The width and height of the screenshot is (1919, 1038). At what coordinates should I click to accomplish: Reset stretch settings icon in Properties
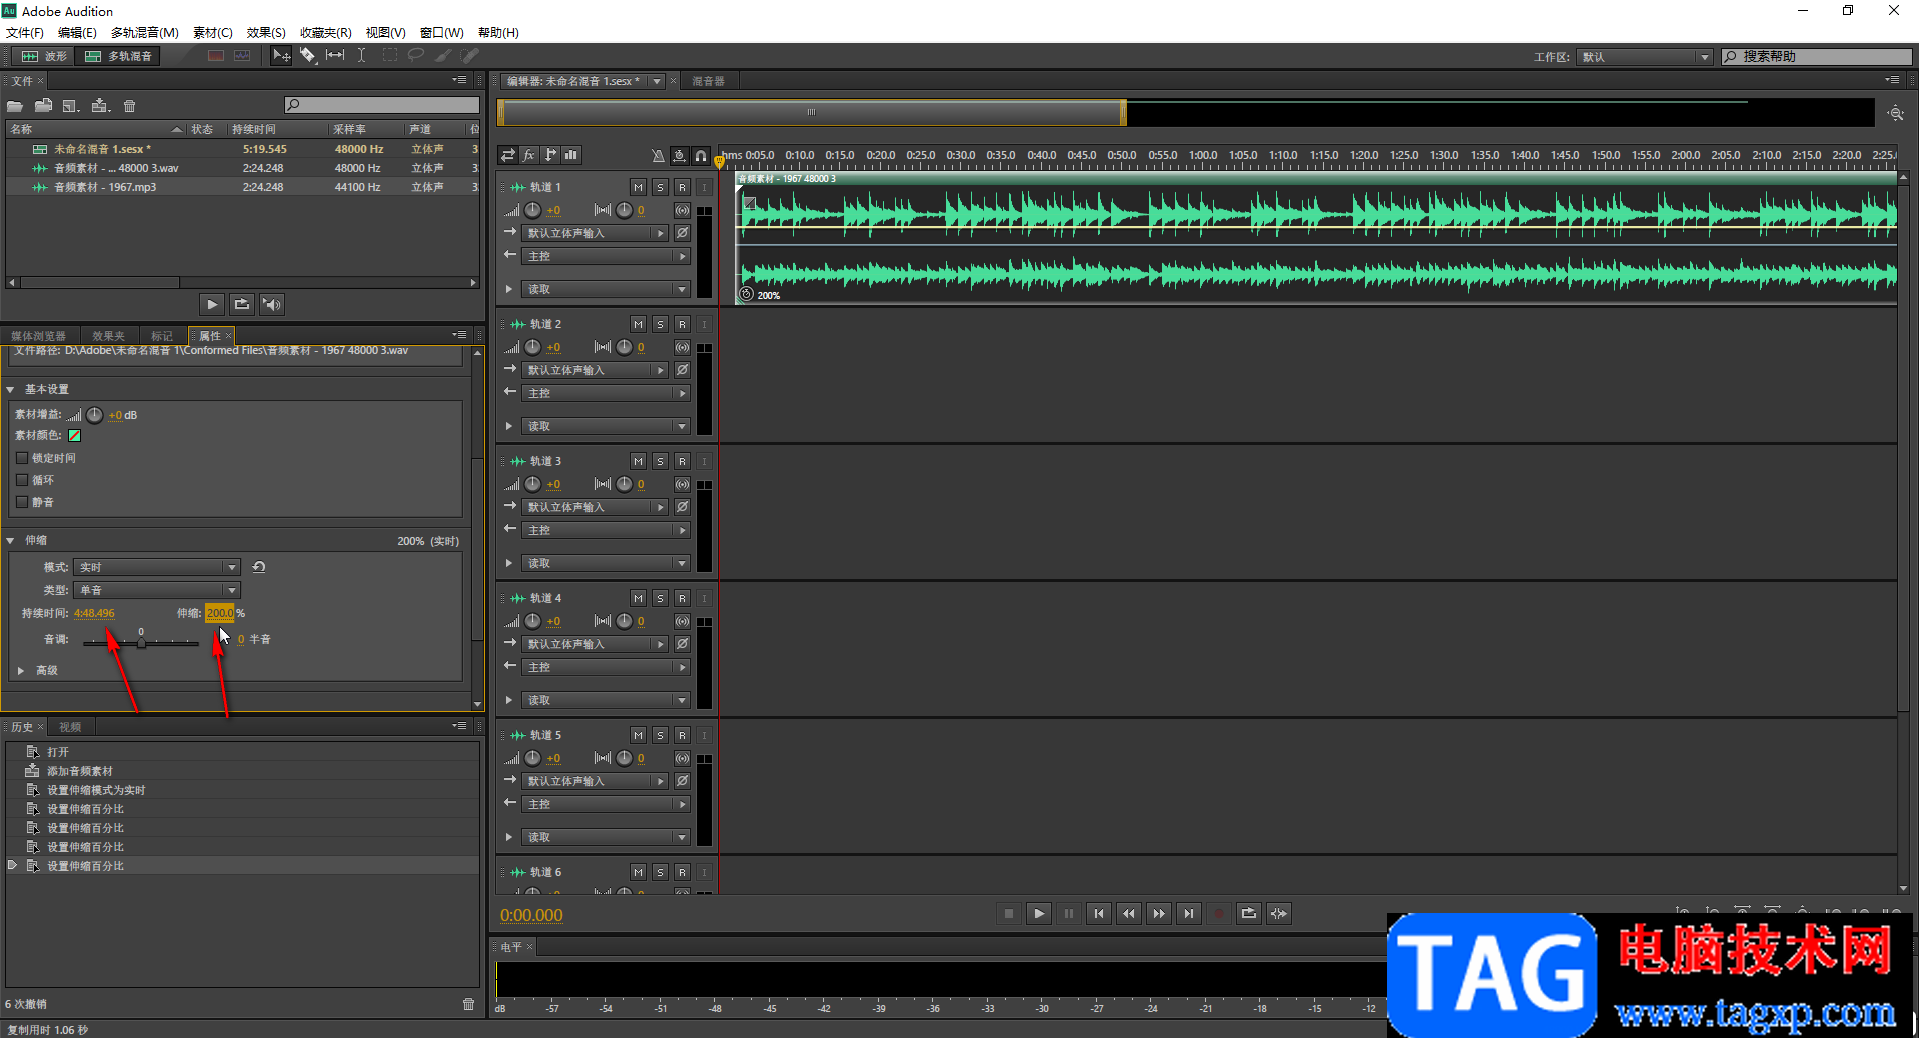(259, 567)
